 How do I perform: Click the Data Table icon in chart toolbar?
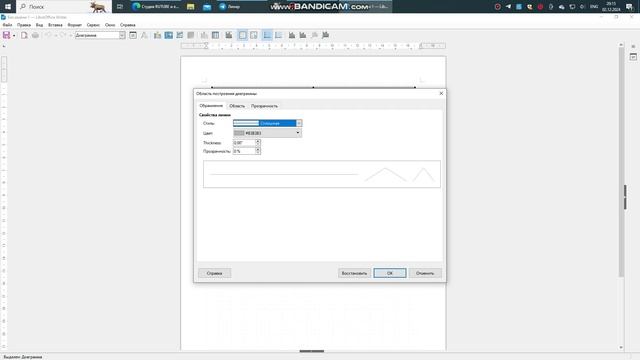216,36
